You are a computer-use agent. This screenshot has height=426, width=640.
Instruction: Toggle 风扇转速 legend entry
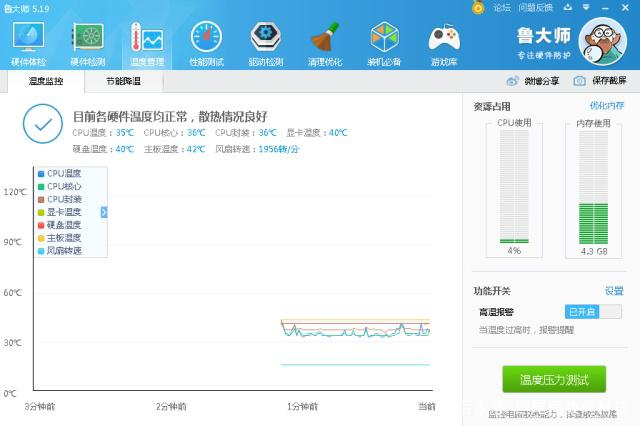[x=60, y=251]
